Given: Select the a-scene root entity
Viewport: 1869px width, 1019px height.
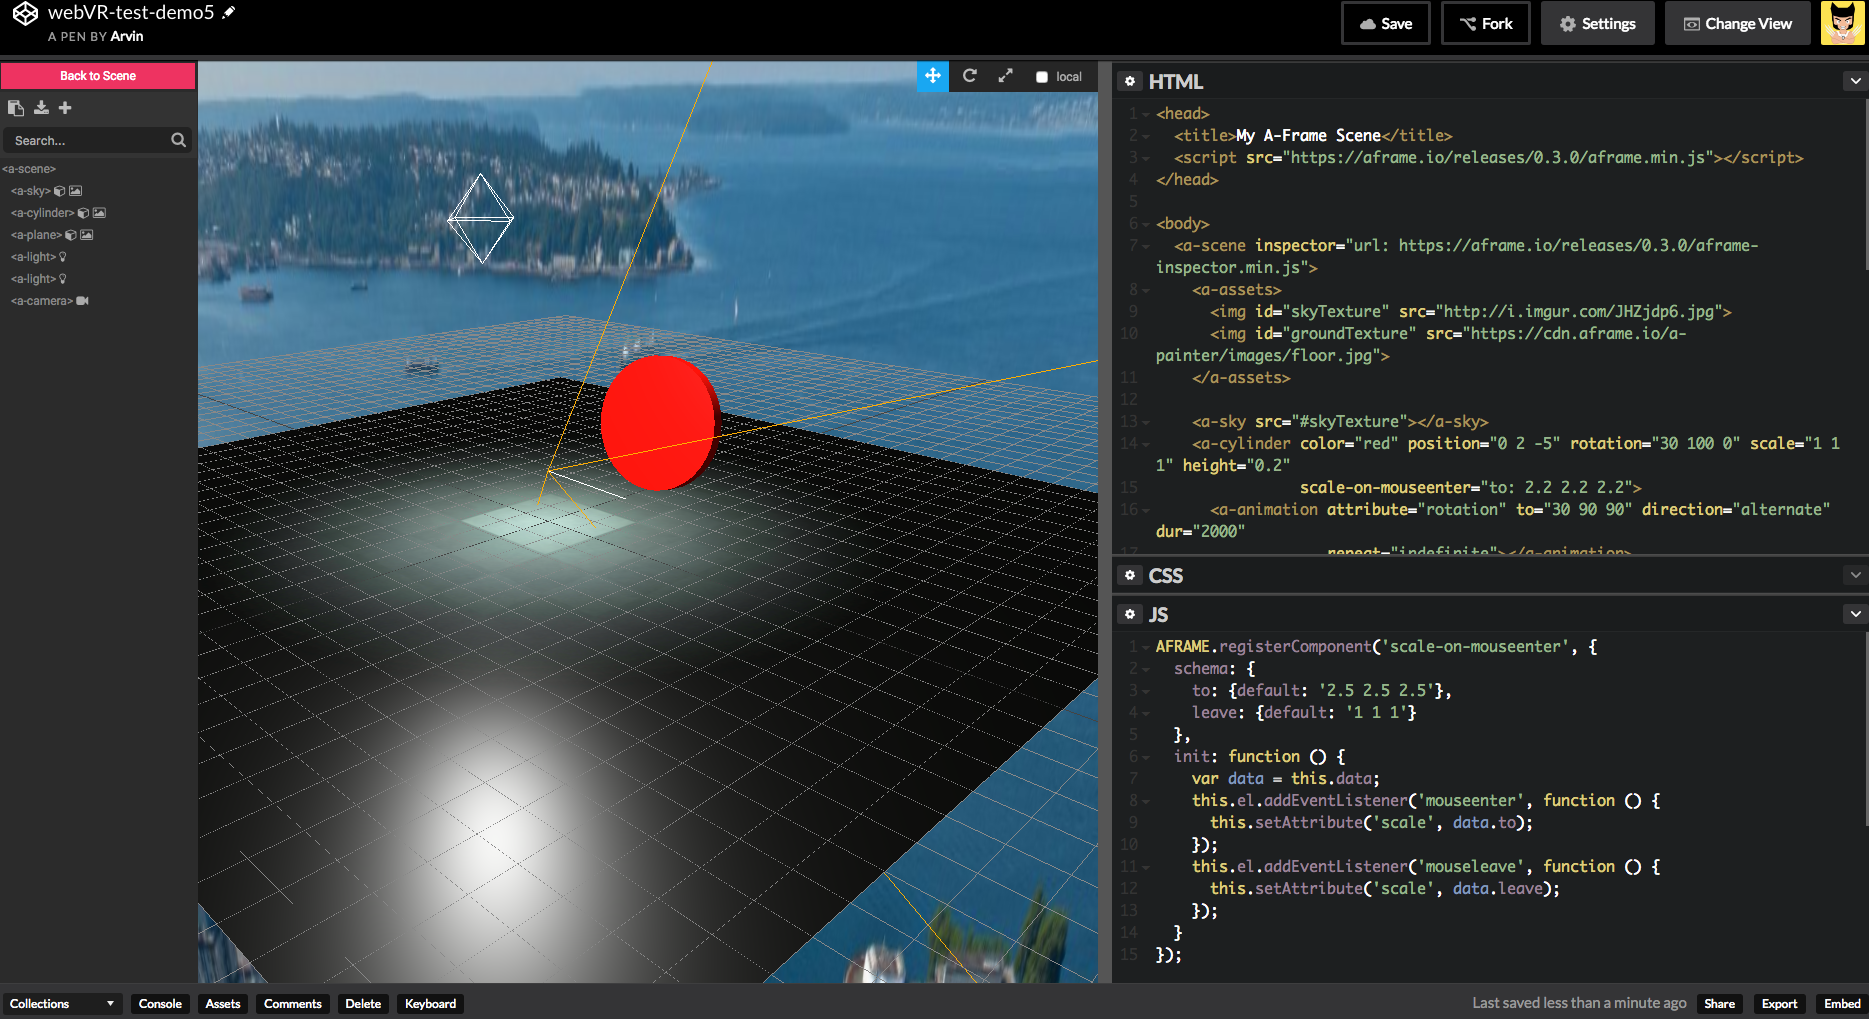Looking at the screenshot, I should (29, 169).
